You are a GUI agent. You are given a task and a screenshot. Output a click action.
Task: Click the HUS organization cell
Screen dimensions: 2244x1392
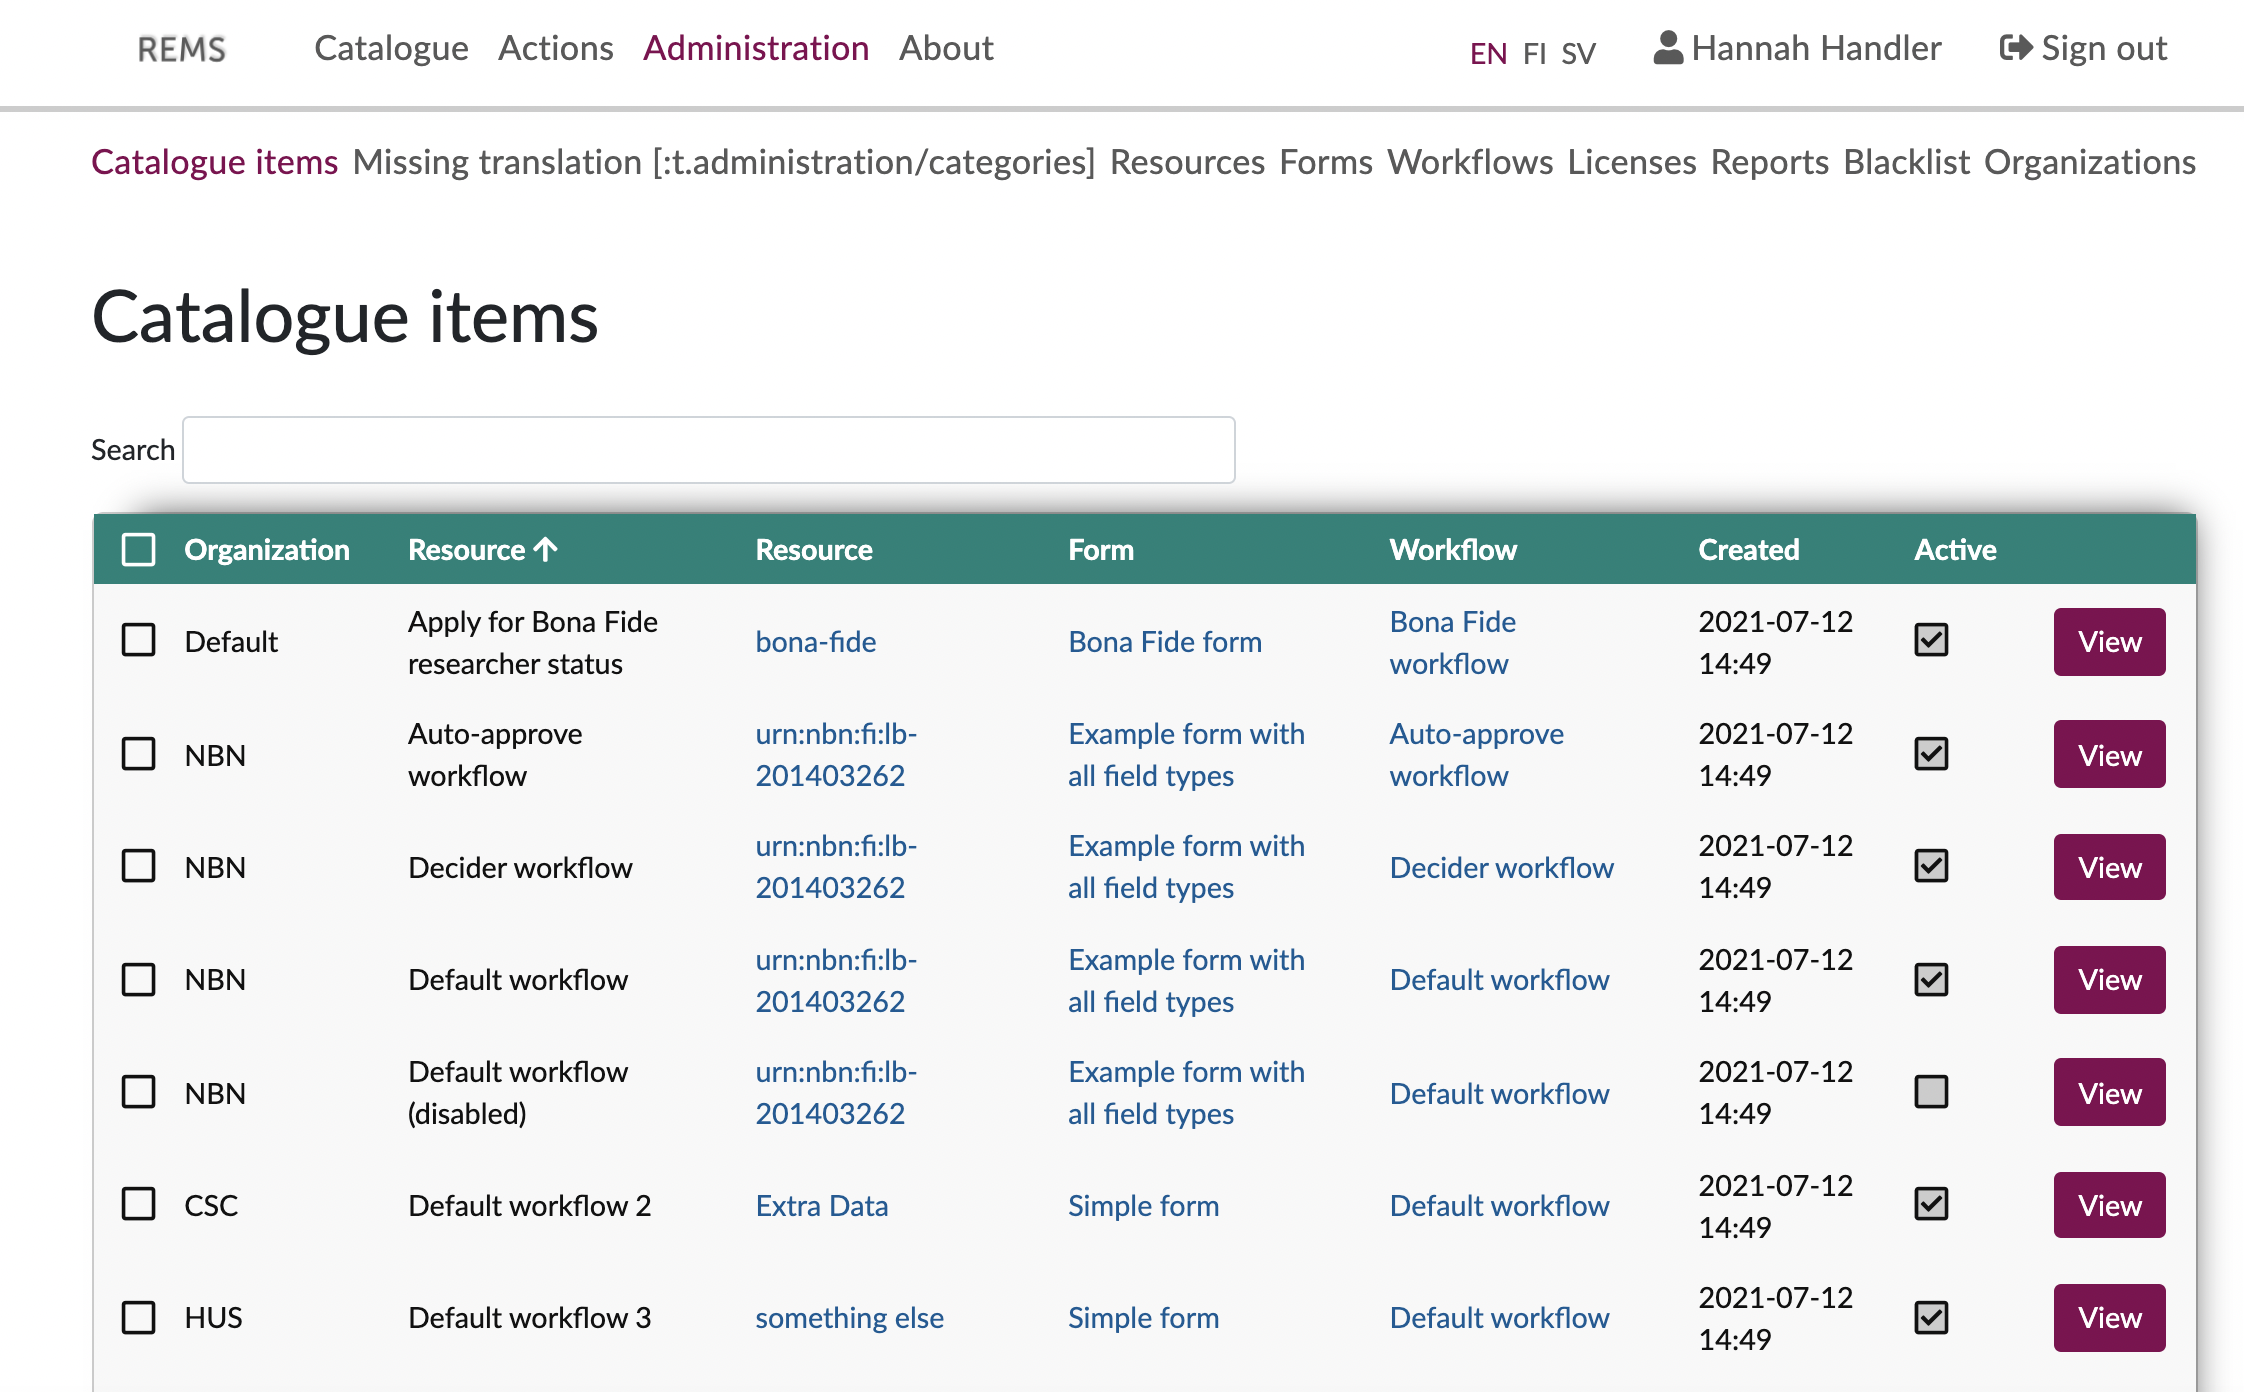213,1318
